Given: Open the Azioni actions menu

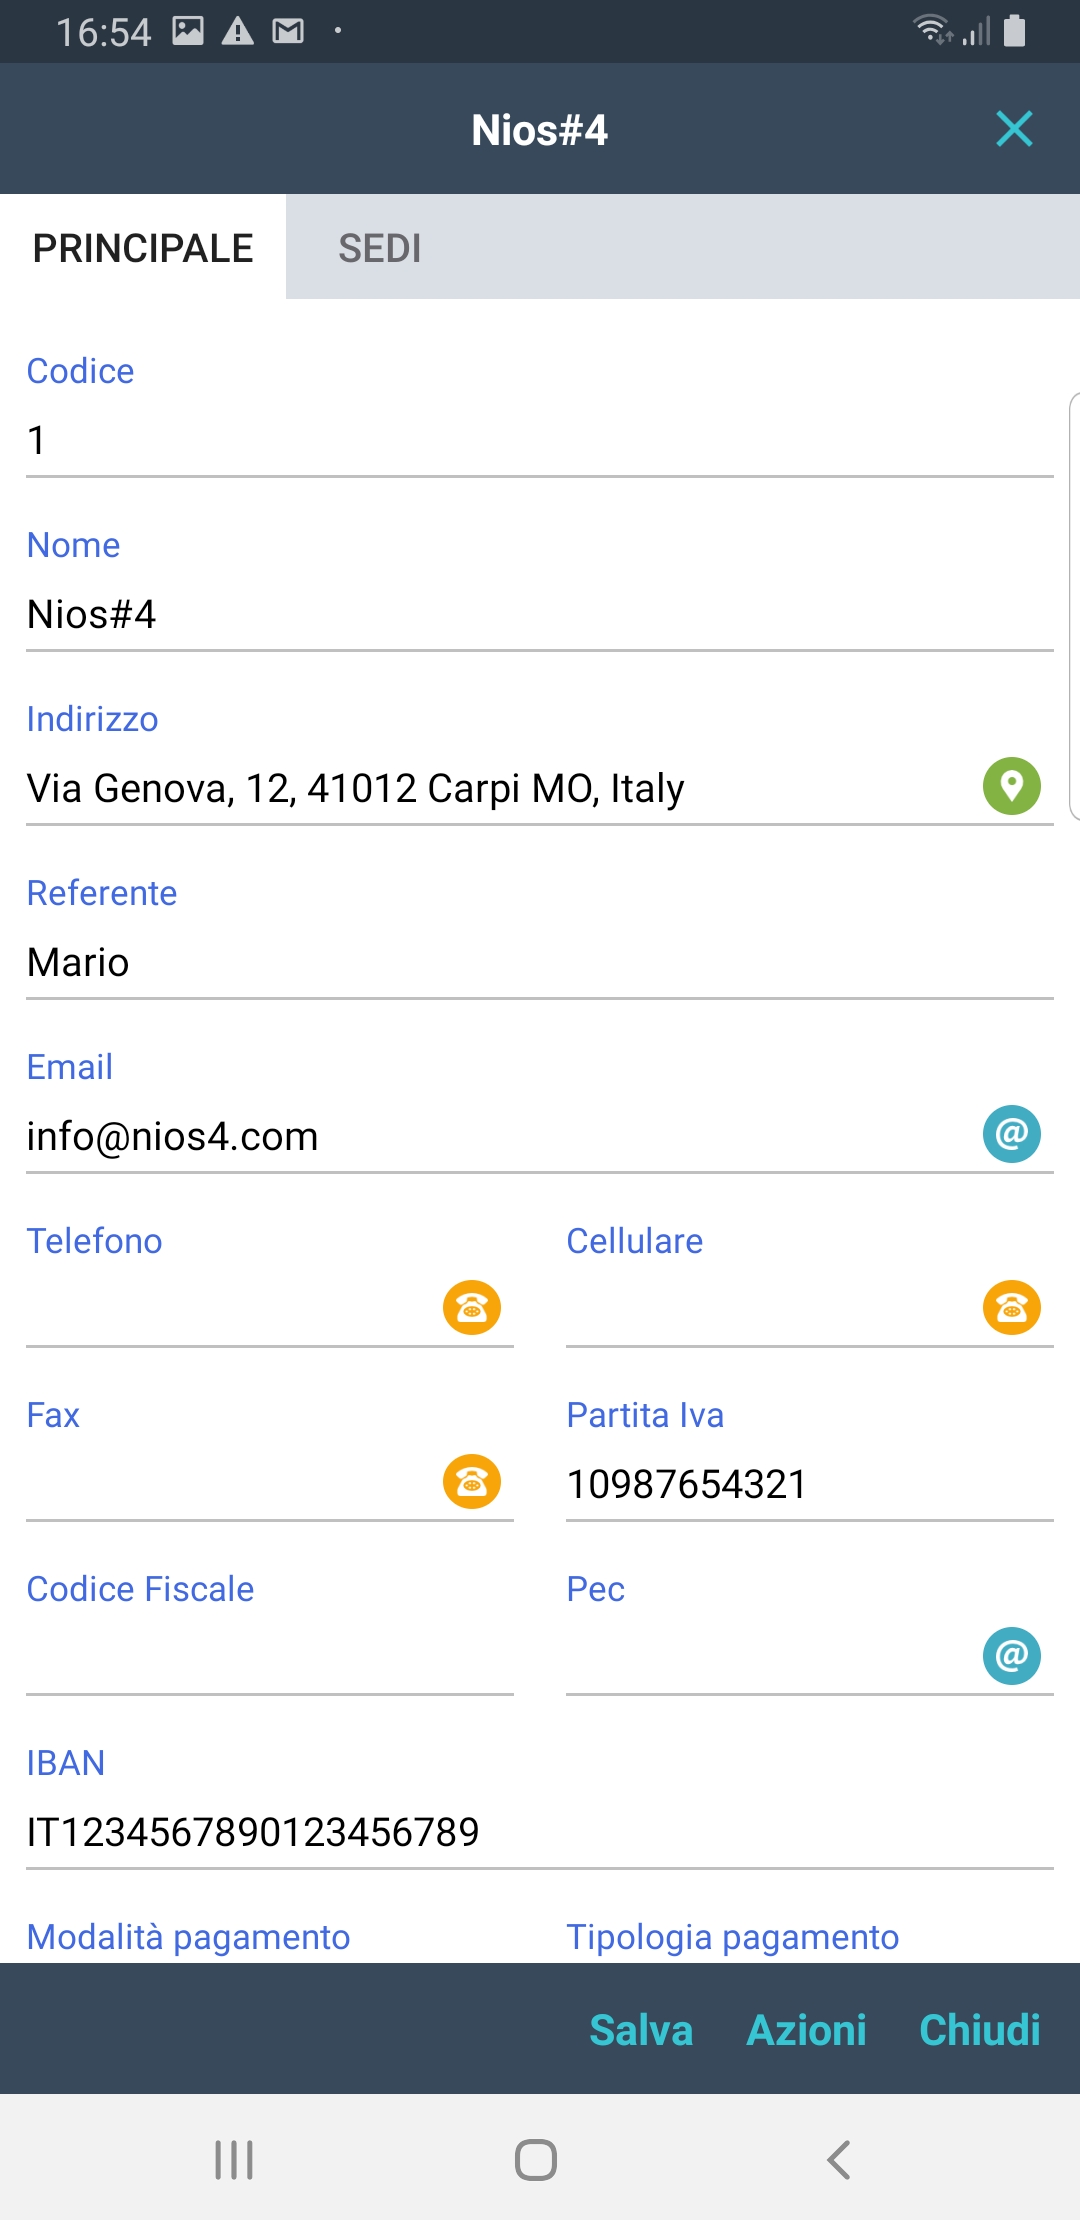Looking at the screenshot, I should 806,2030.
